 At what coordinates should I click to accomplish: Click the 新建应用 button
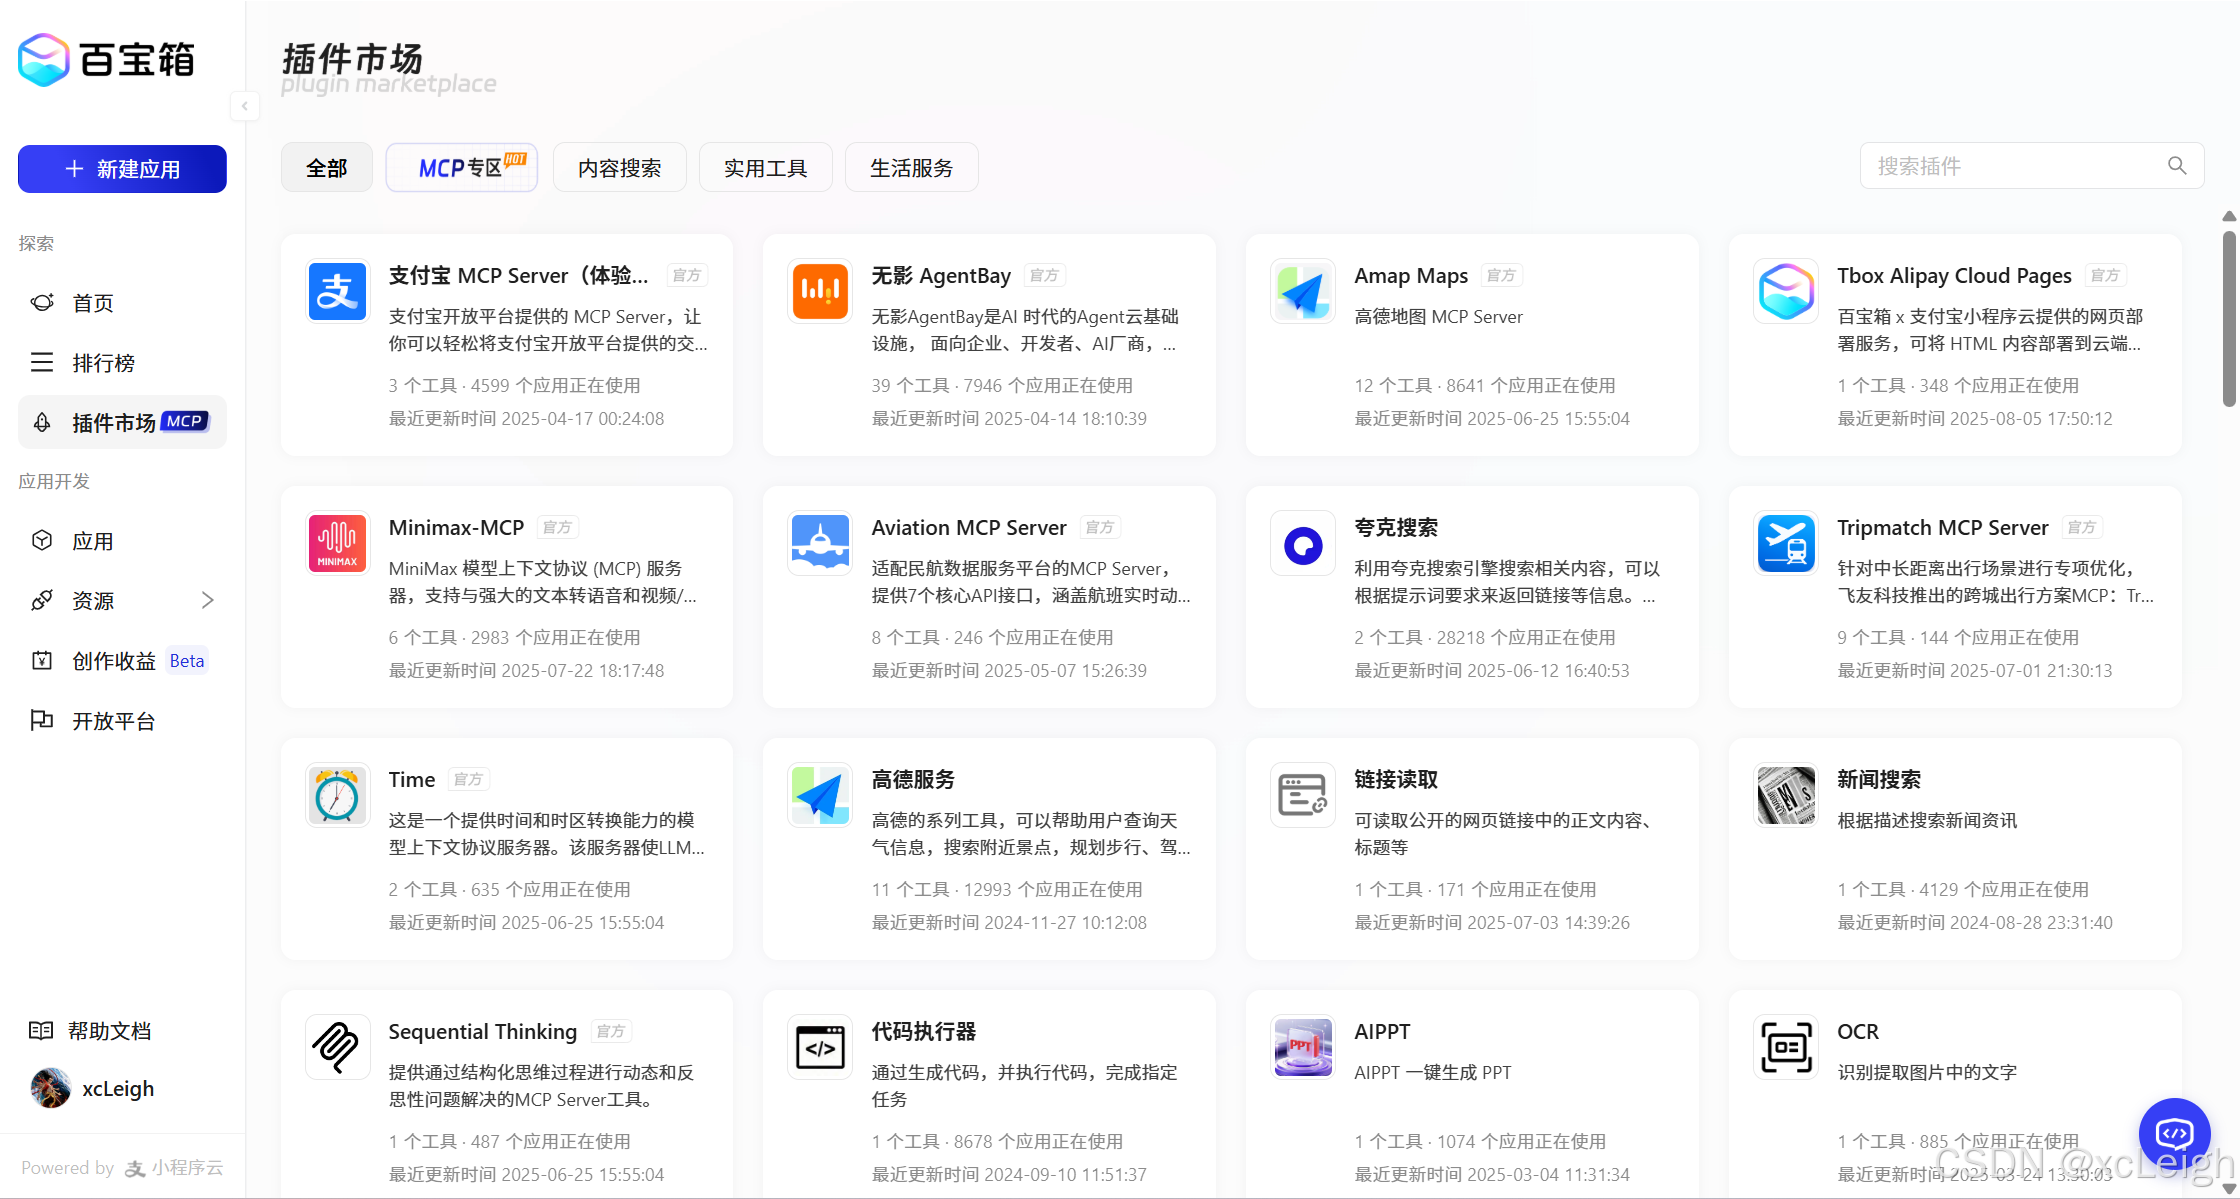pyautogui.click(x=122, y=169)
